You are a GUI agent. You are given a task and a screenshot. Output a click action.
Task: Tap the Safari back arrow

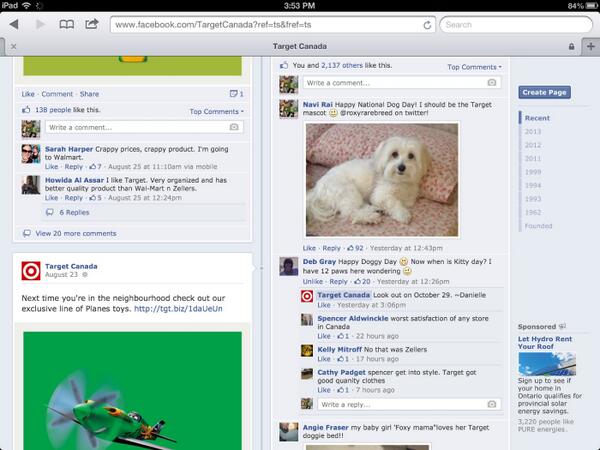14,24
